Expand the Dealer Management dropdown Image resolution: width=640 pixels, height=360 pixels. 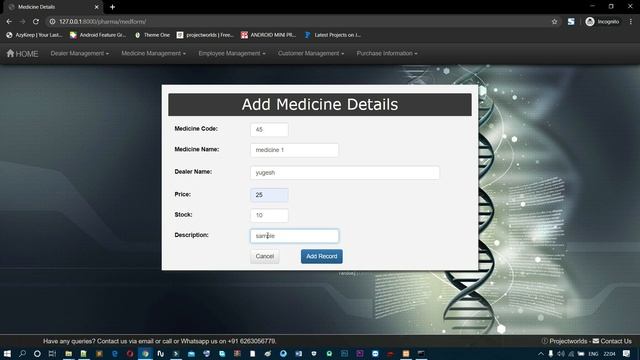pyautogui.click(x=80, y=53)
